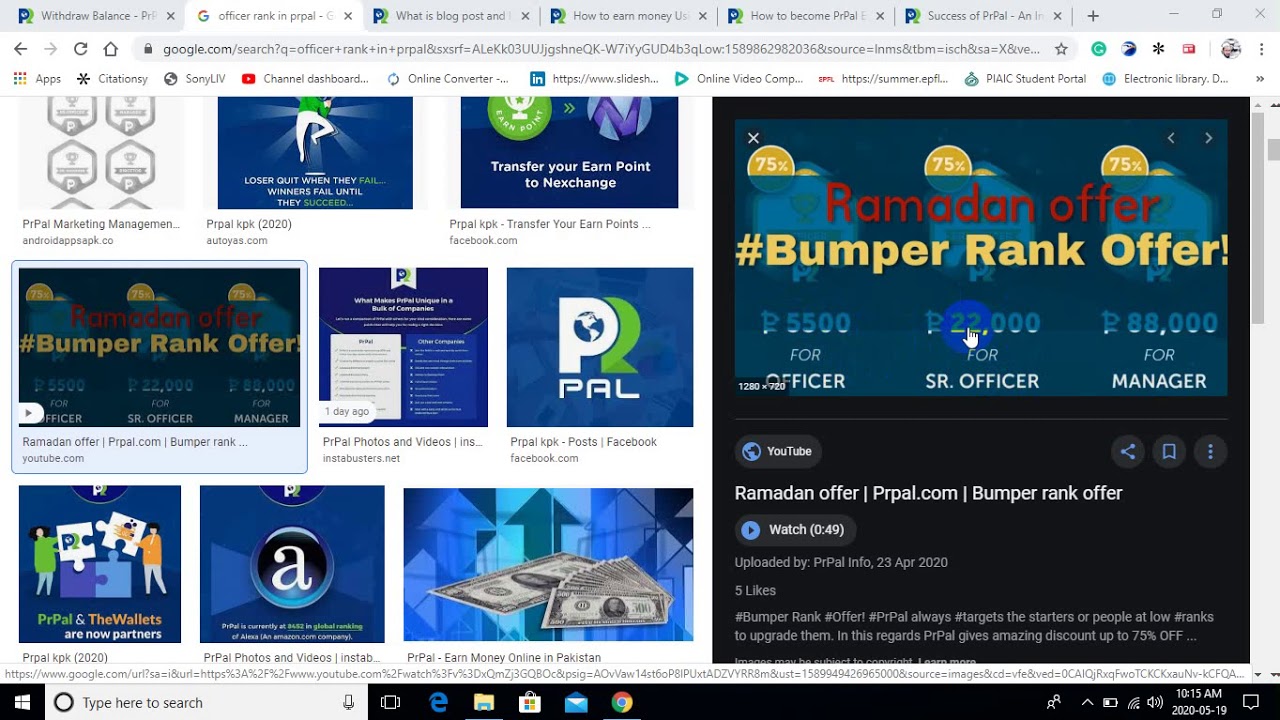Open the Mail app from taskbar
Viewport: 1280px width, 720px height.
point(576,703)
